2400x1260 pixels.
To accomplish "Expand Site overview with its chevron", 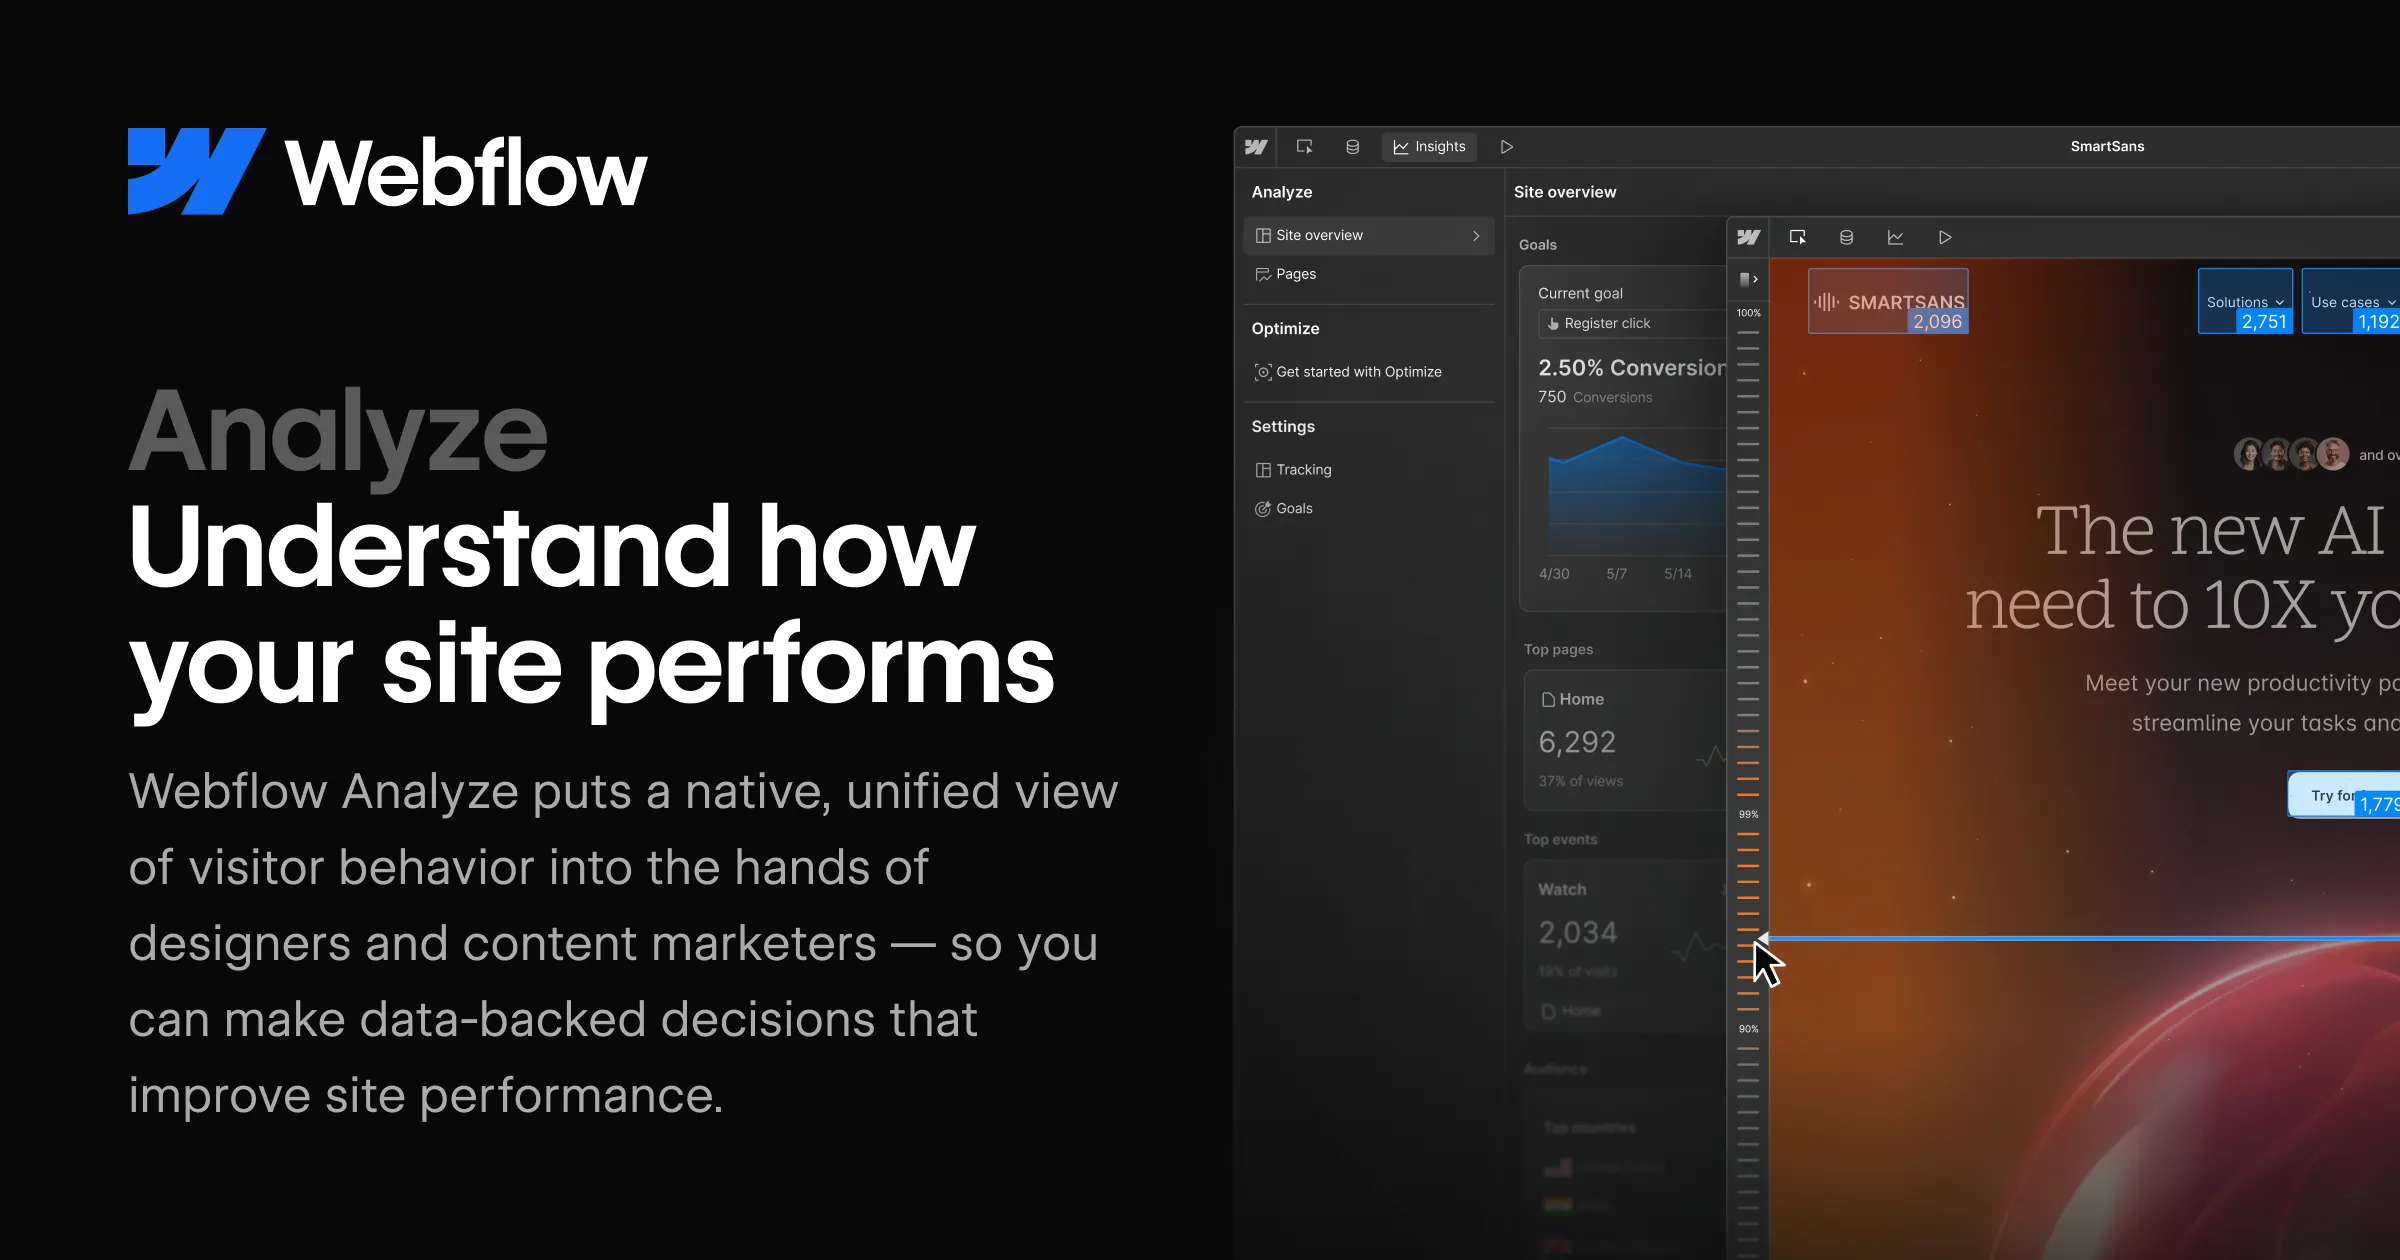I will (1475, 235).
